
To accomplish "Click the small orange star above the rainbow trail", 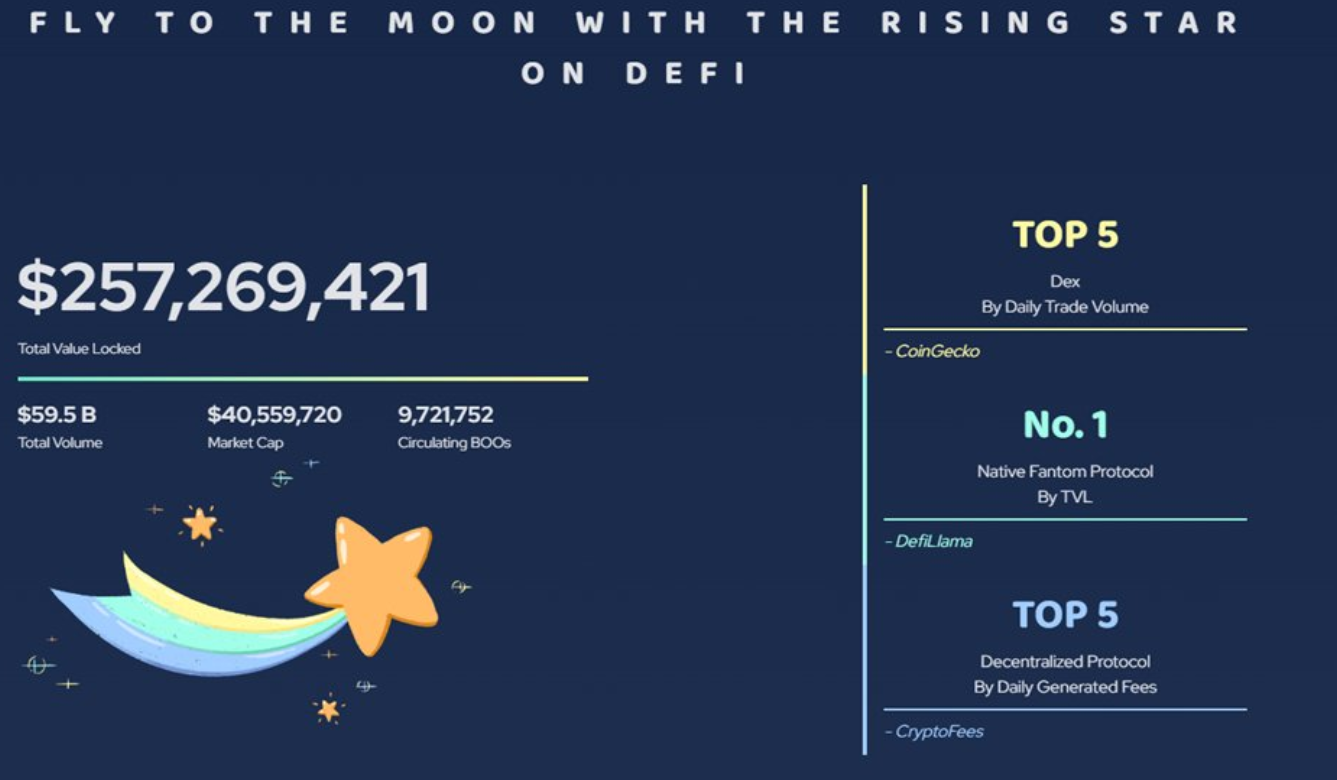I will coord(200,523).
